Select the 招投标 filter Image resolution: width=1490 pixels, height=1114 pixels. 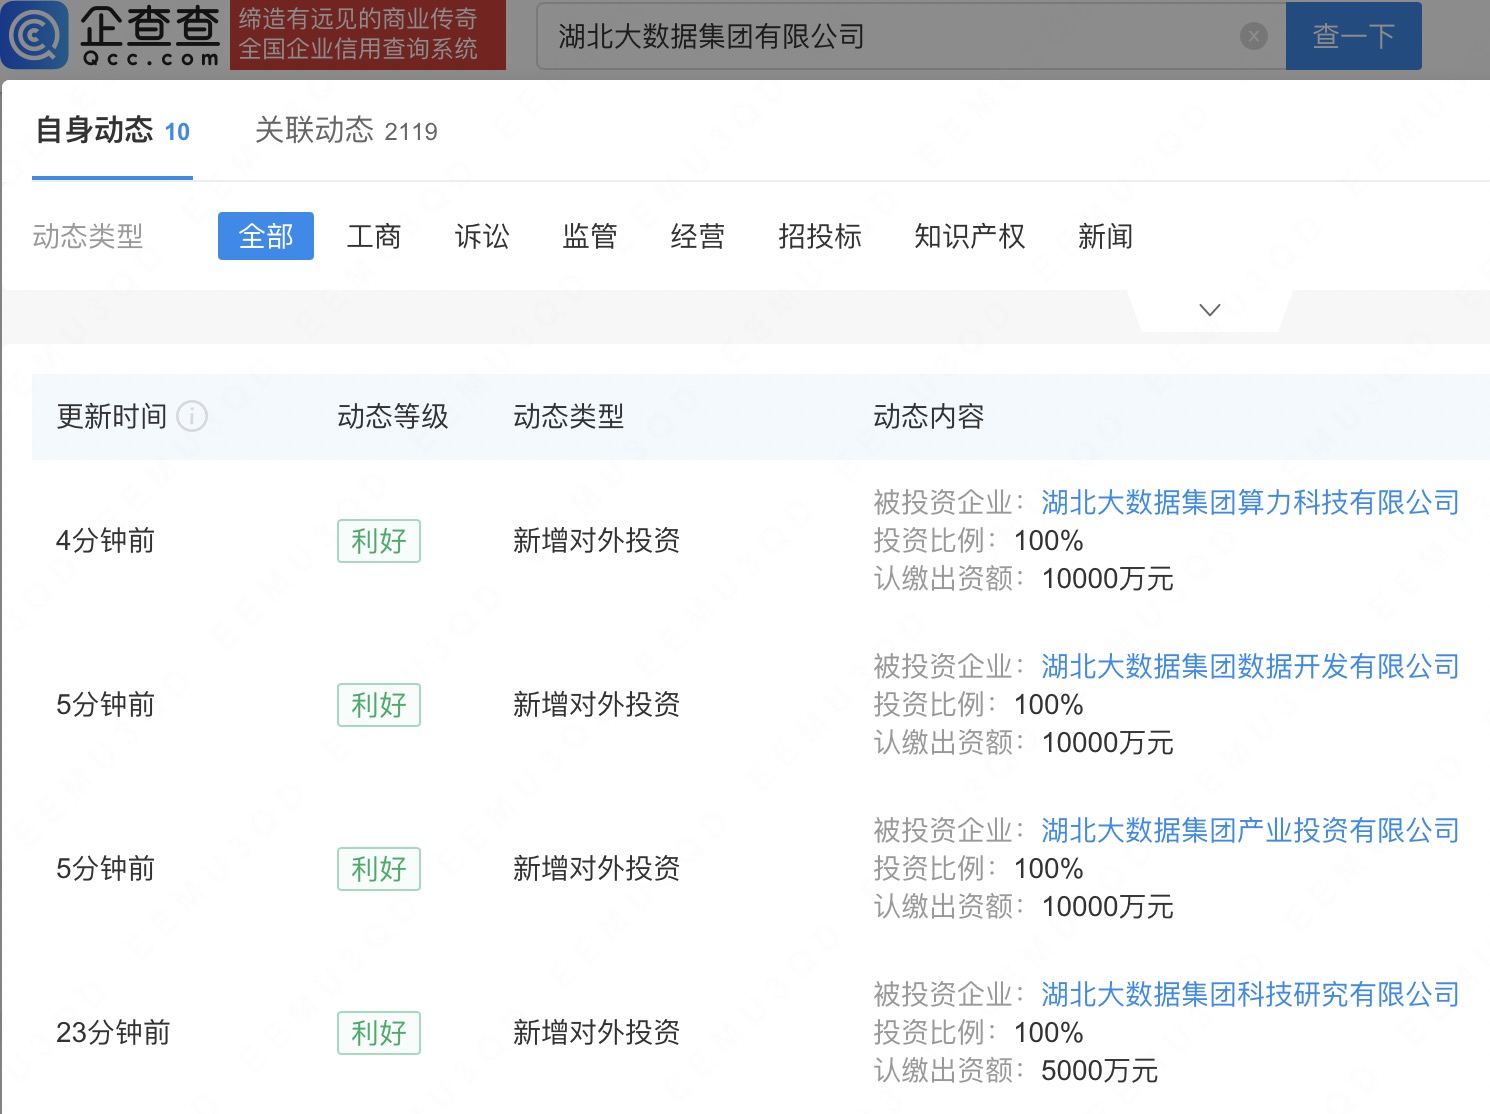coord(820,236)
